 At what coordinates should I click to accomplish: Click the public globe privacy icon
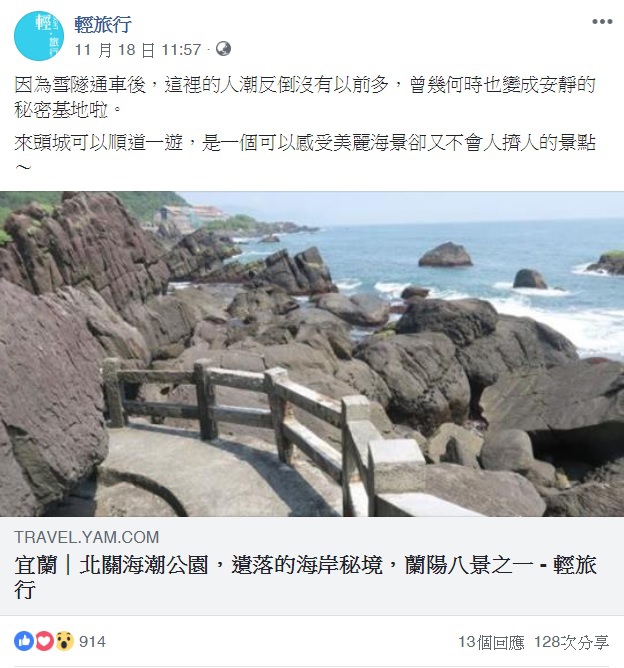[223, 49]
